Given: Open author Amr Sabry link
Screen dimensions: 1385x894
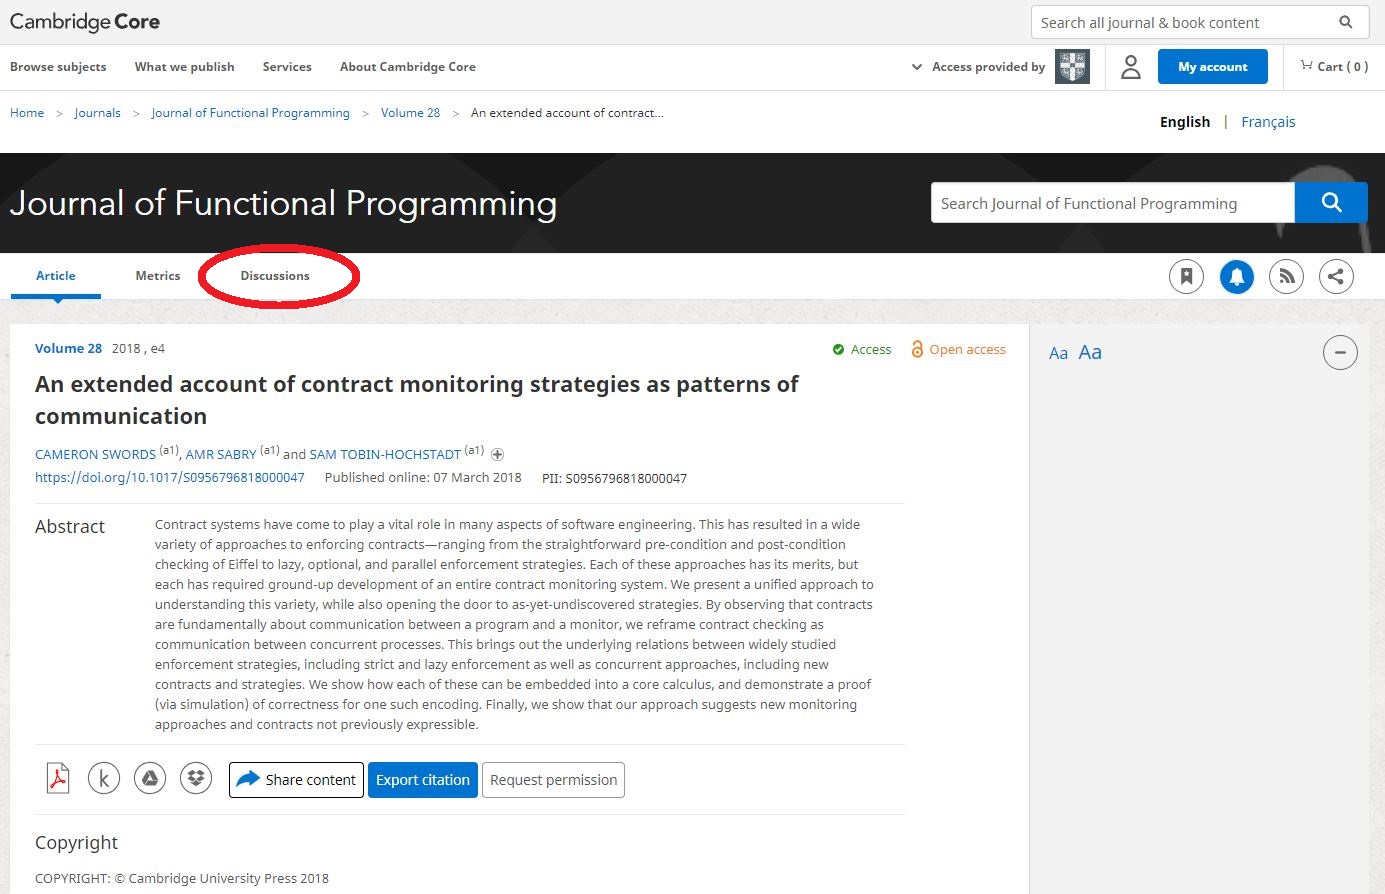Looking at the screenshot, I should pyautogui.click(x=221, y=454).
